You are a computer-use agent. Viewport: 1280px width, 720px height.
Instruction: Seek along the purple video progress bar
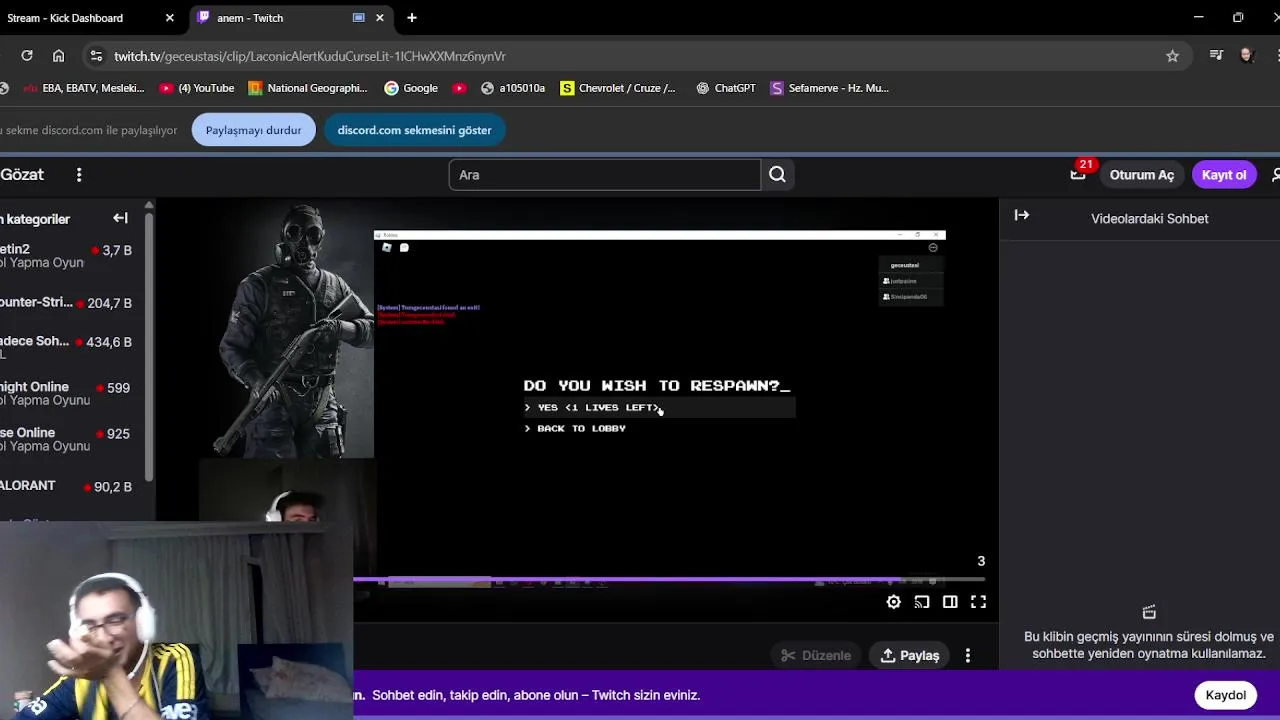point(669,579)
